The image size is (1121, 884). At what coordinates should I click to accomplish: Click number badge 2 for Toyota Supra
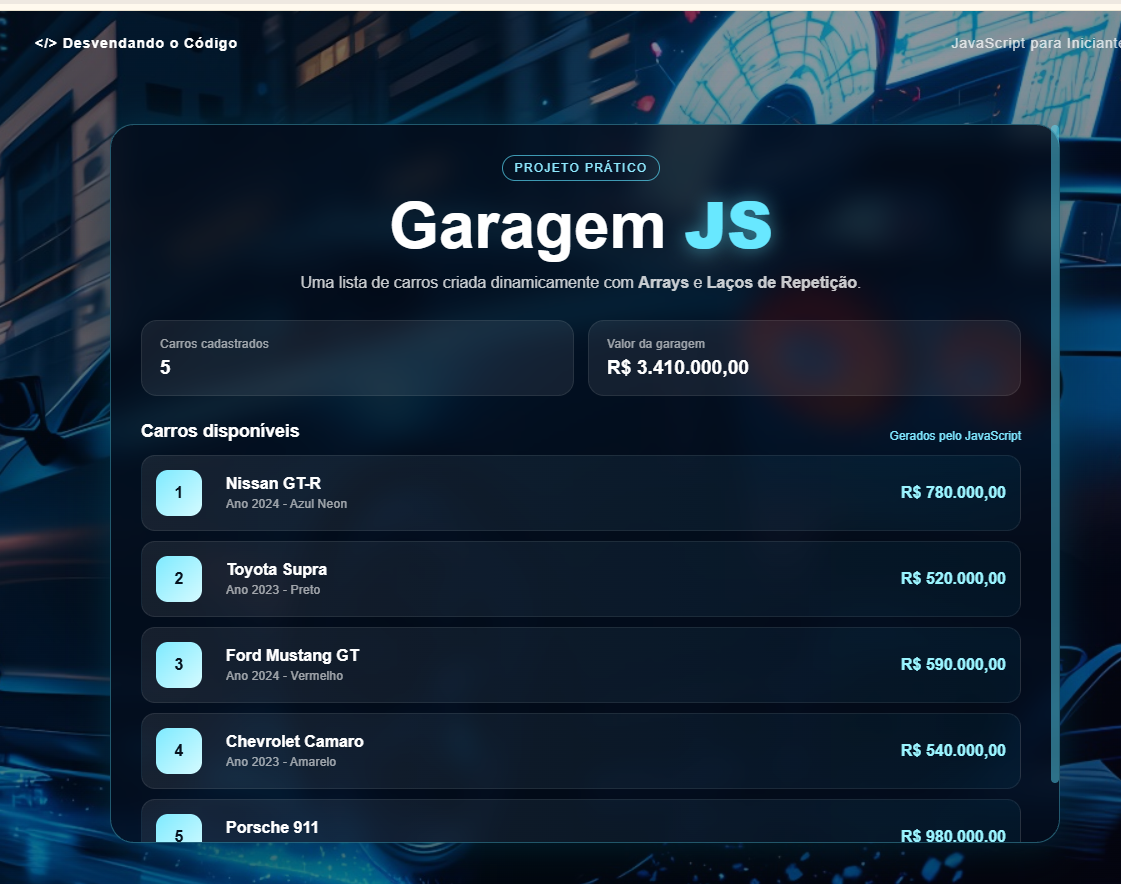click(179, 579)
